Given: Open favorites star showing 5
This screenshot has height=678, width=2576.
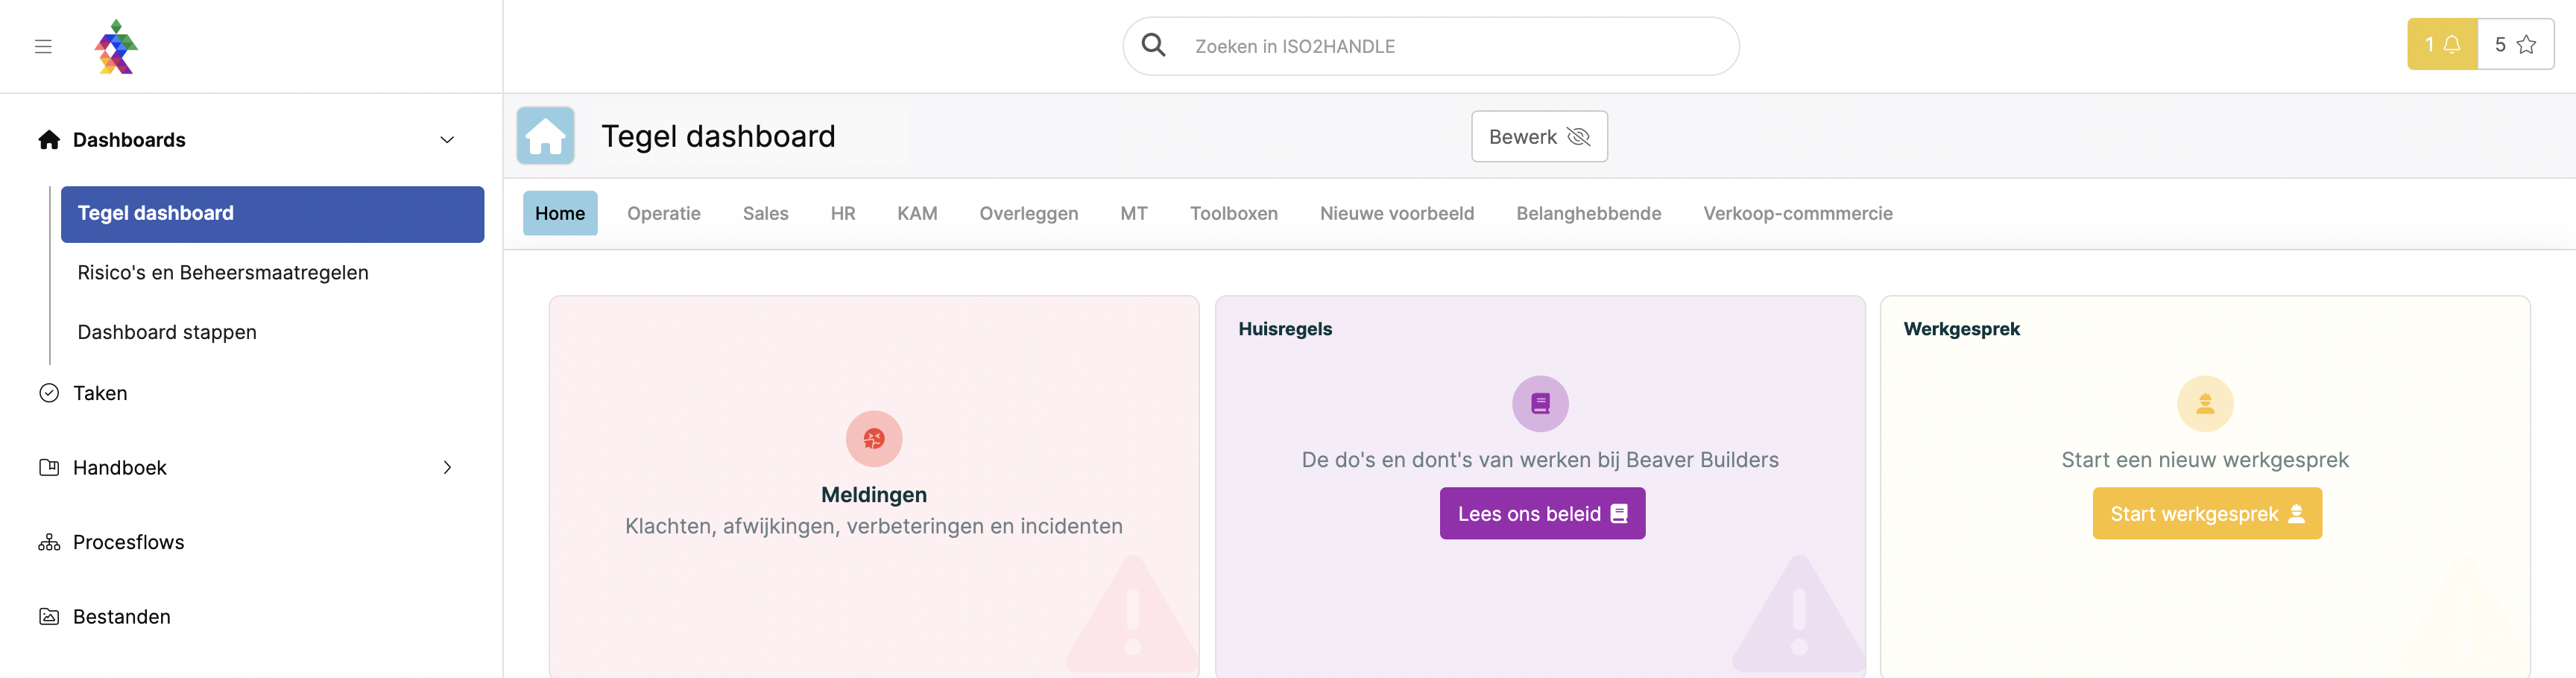Looking at the screenshot, I should (x=2516, y=44).
